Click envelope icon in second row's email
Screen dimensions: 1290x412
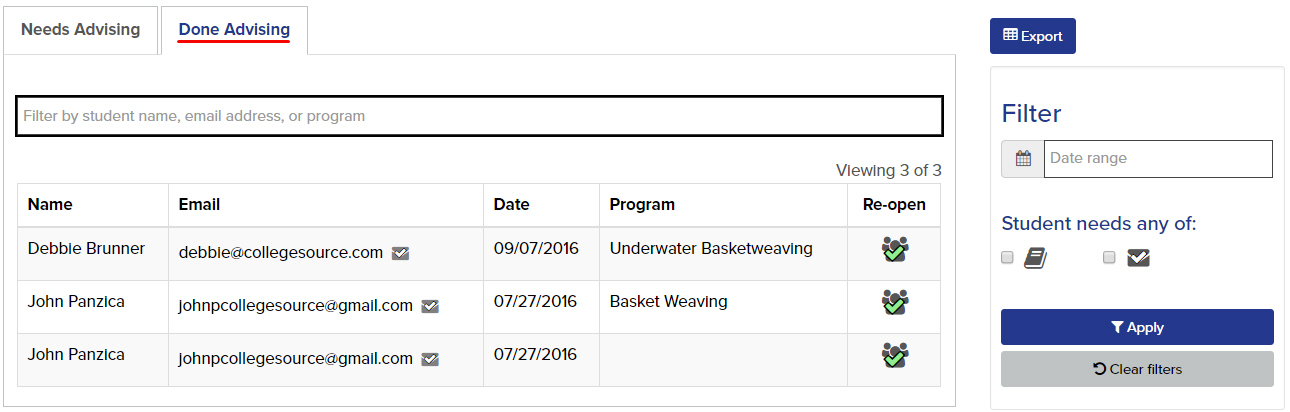point(430,306)
